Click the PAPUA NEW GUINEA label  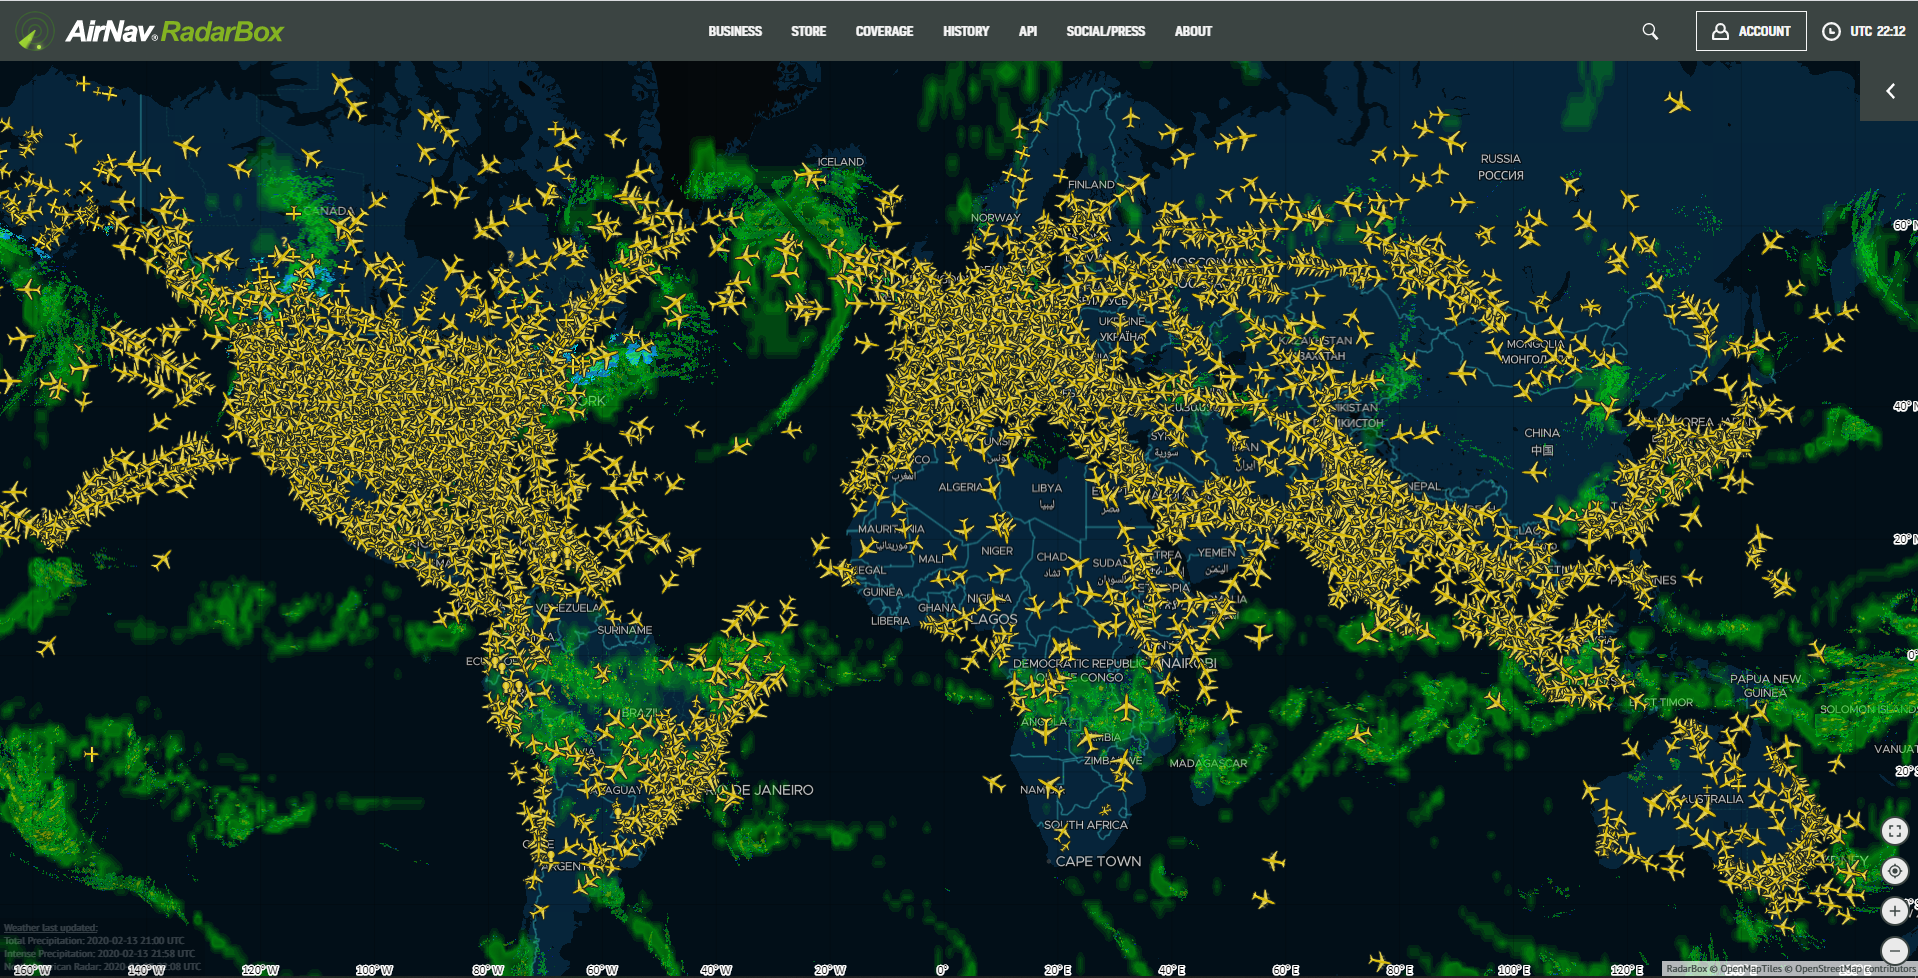point(1766,686)
